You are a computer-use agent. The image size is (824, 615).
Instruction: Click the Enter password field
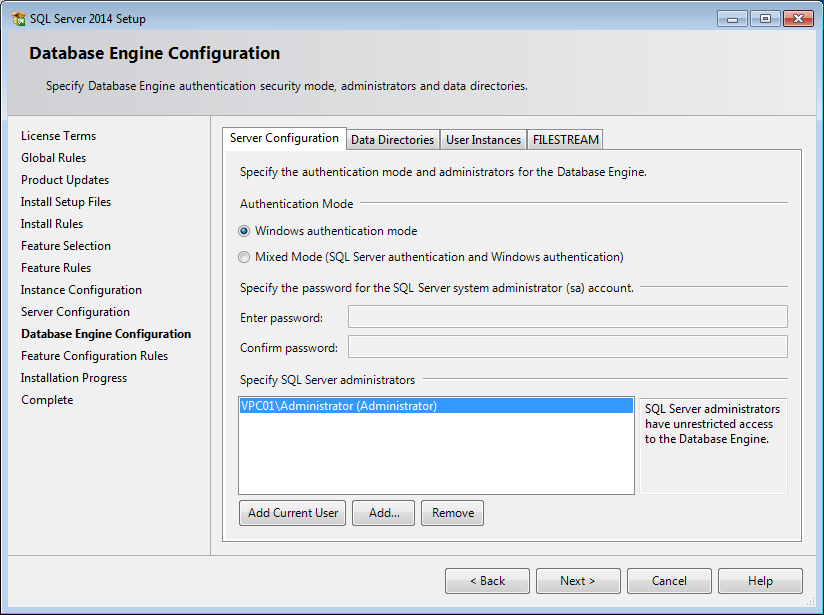click(x=568, y=317)
